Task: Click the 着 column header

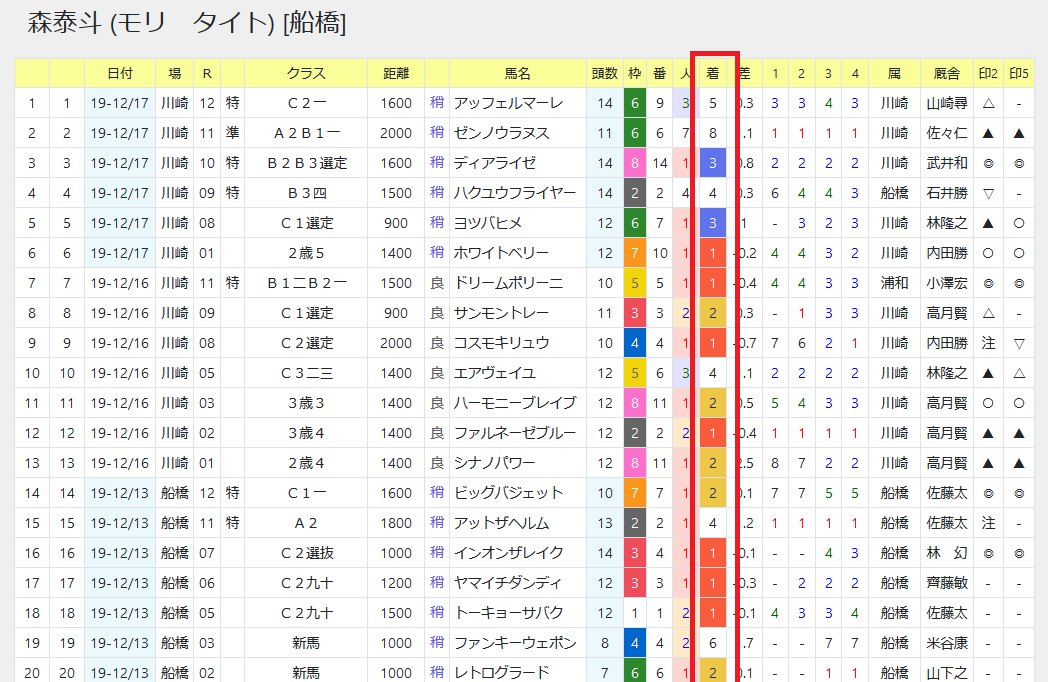Action: 712,74
